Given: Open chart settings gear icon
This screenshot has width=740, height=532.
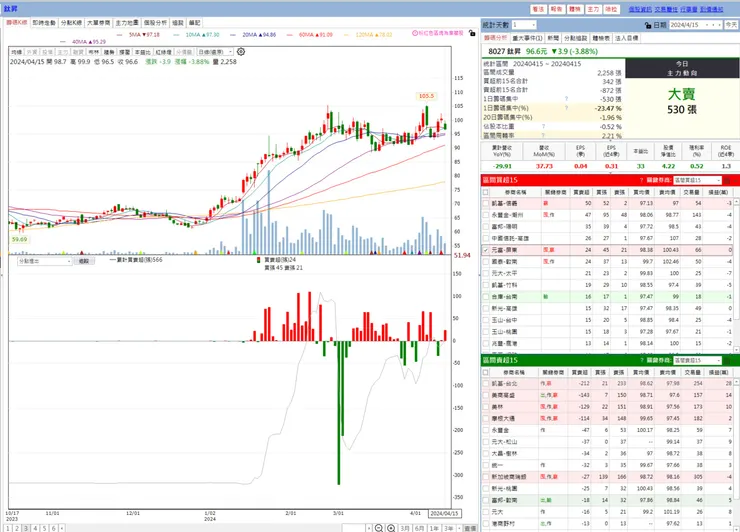Looking at the screenshot, I should coord(241,51).
